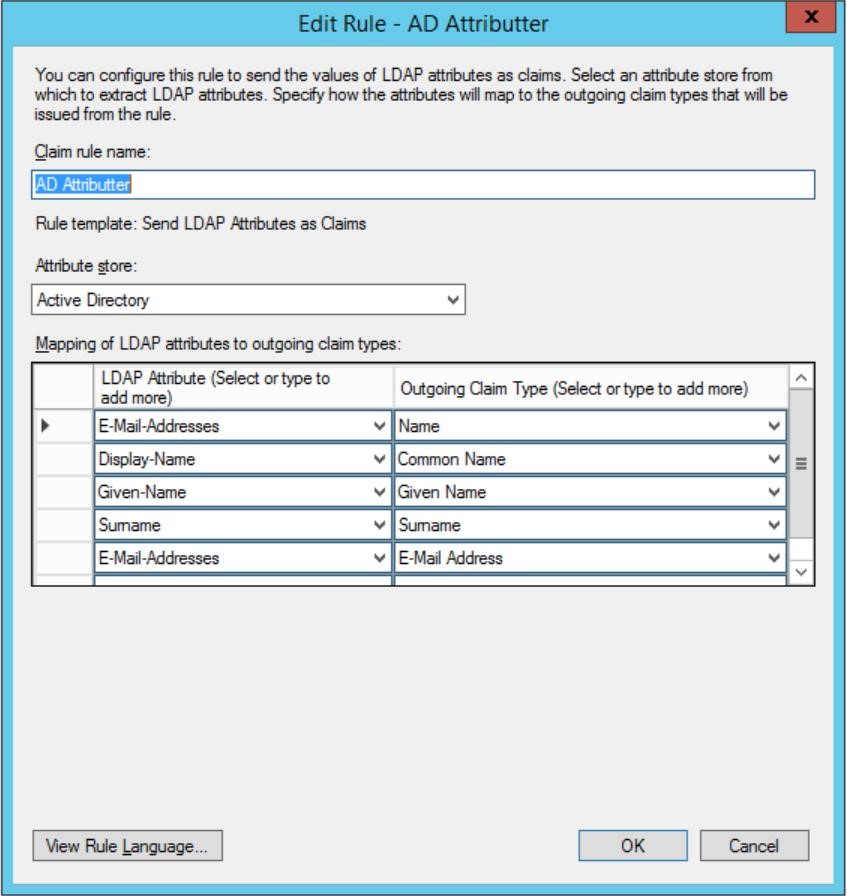Open the Given Name outgoing claim dropdown
The image size is (847, 896).
773,492
